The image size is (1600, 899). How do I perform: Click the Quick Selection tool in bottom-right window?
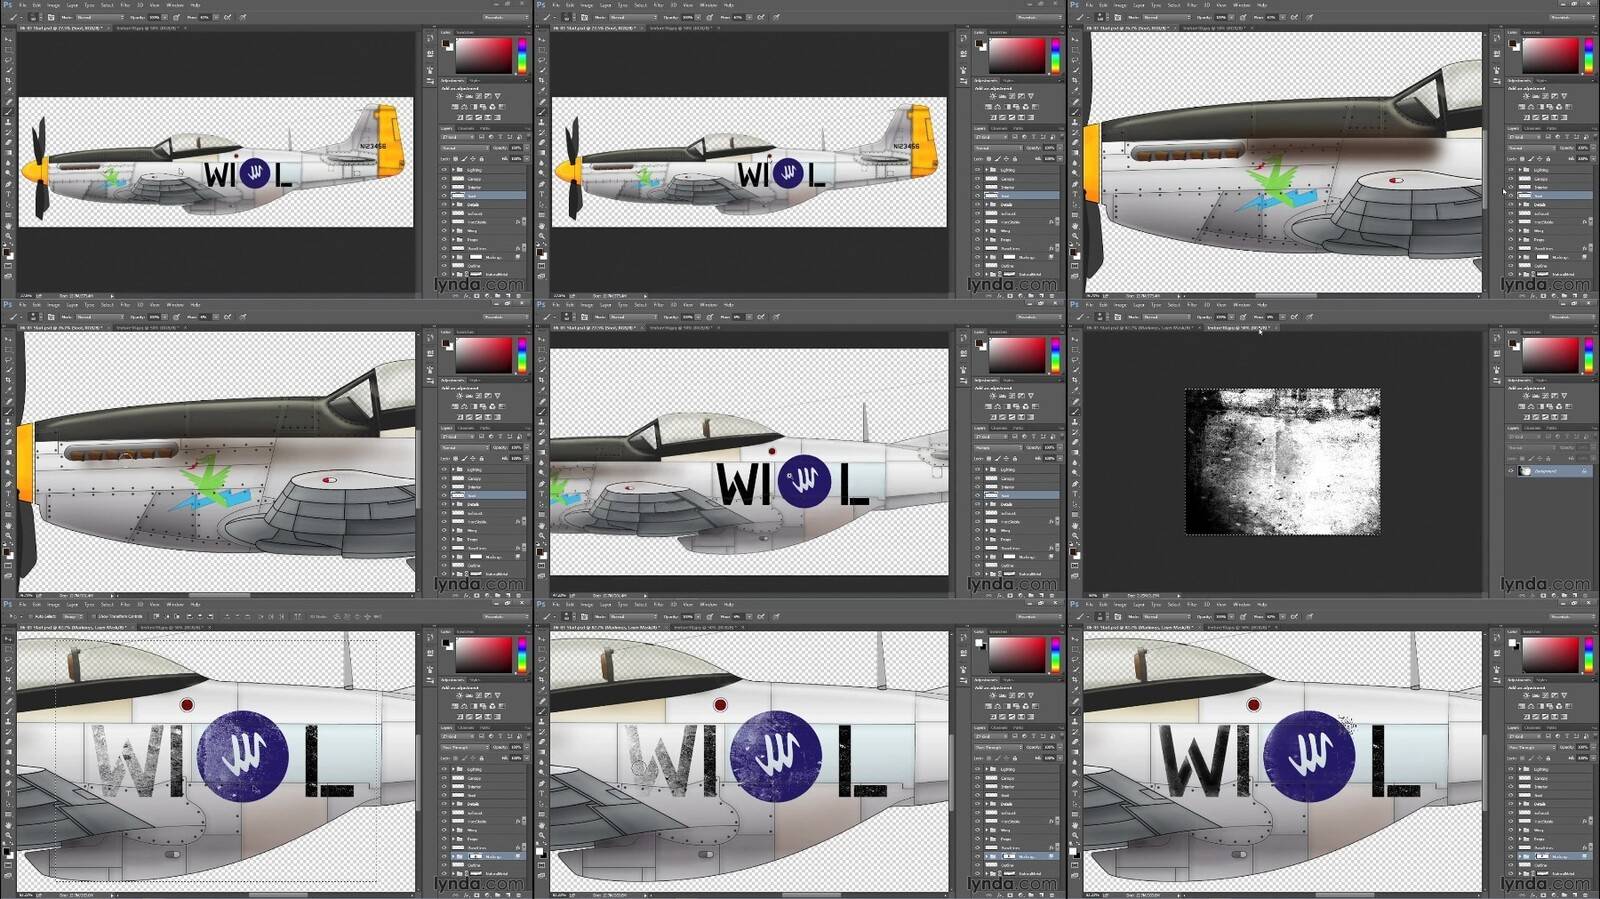(1075, 670)
